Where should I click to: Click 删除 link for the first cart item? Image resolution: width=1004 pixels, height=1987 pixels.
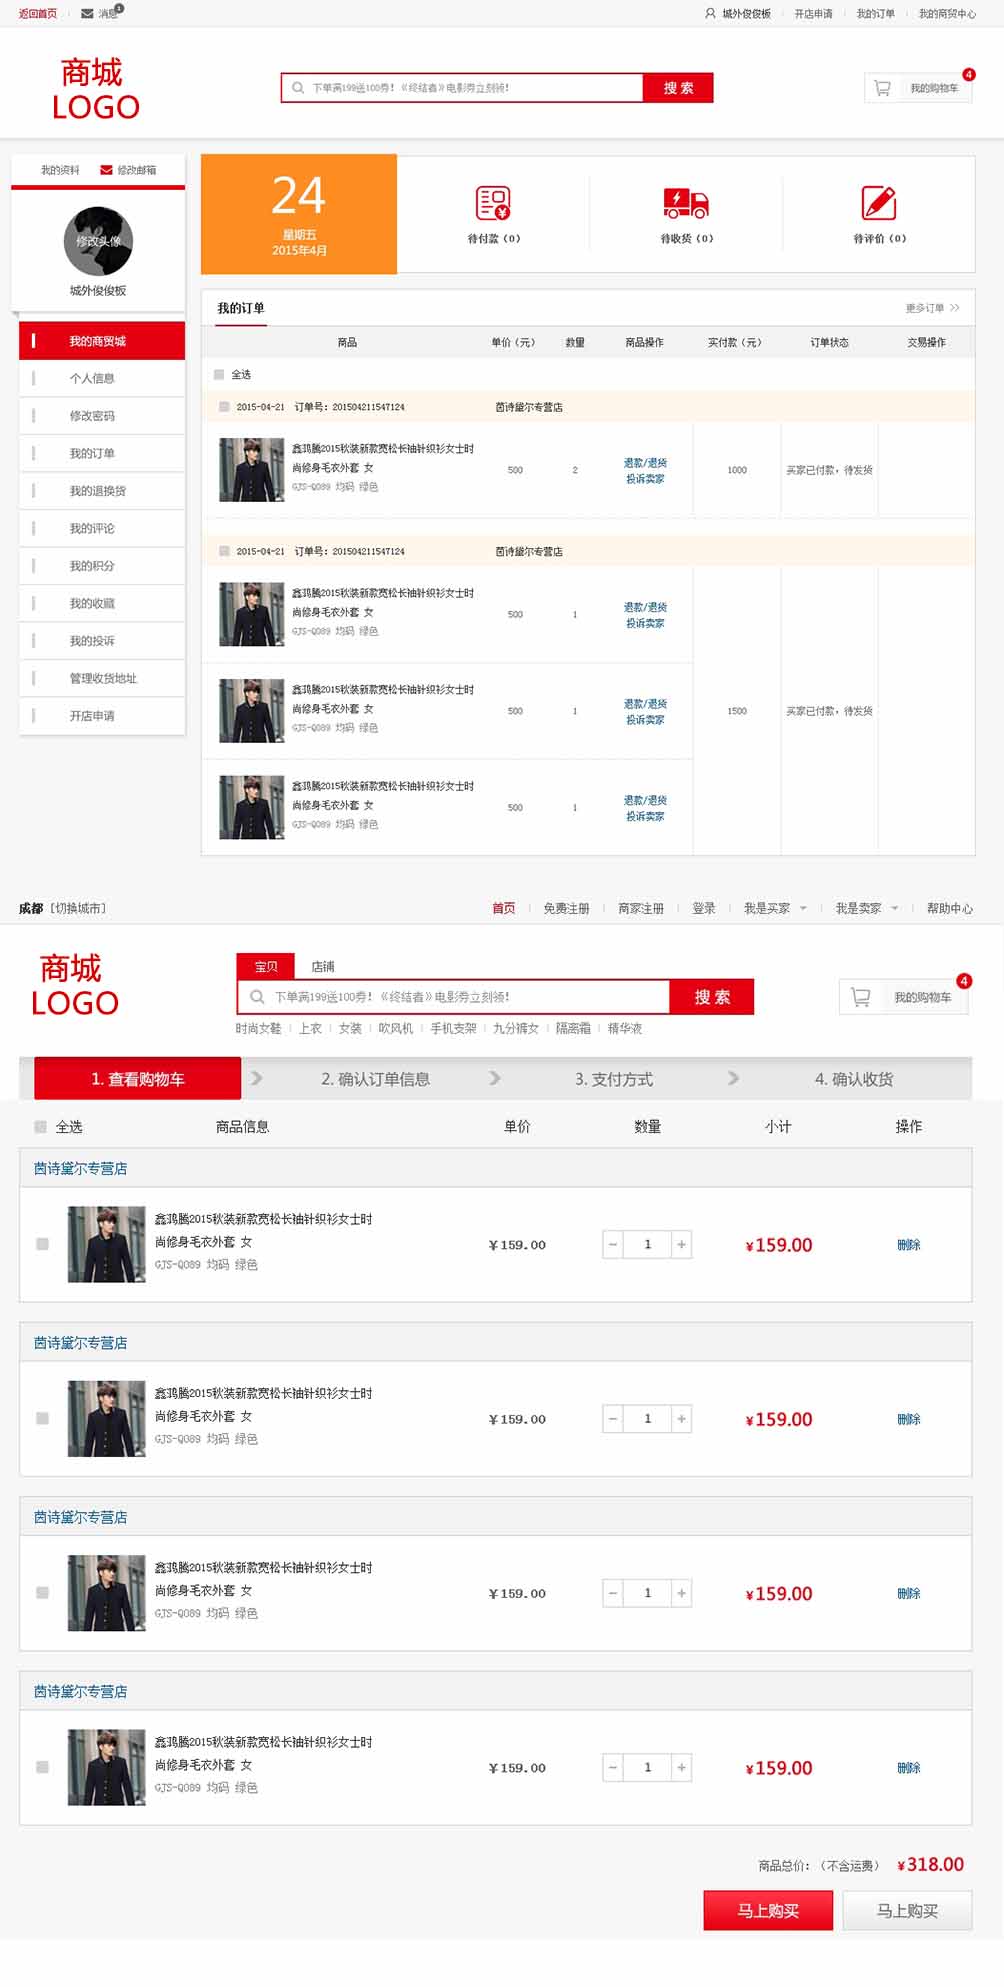pos(908,1245)
